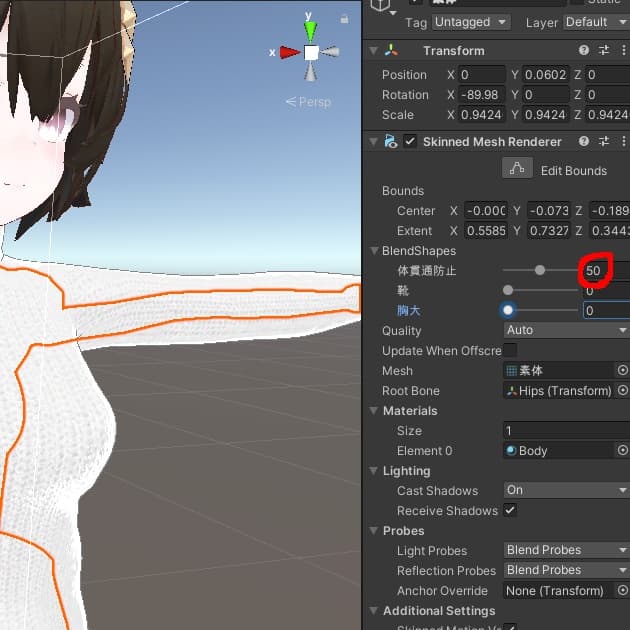This screenshot has width=630, height=630.
Task: Open Transform component more options menu
Action: tap(623, 50)
